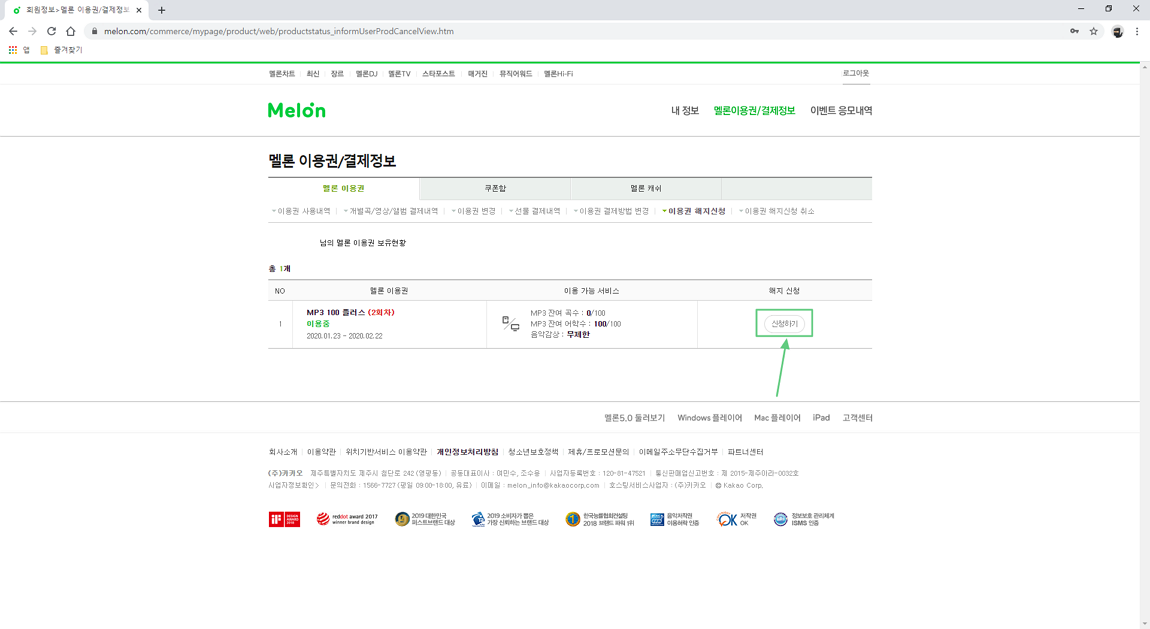Open the 이용약관 footer link

(321, 452)
